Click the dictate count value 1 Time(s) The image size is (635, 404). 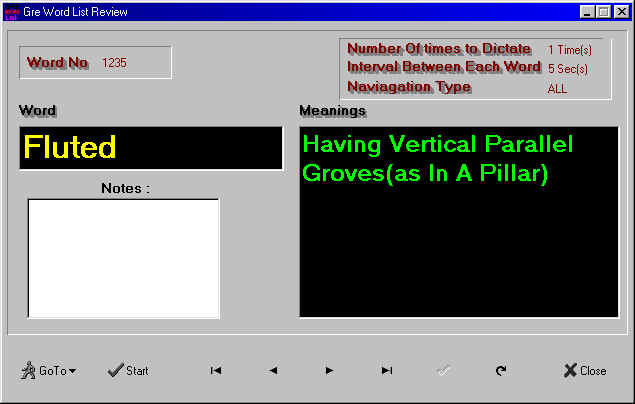pyautogui.click(x=569, y=49)
